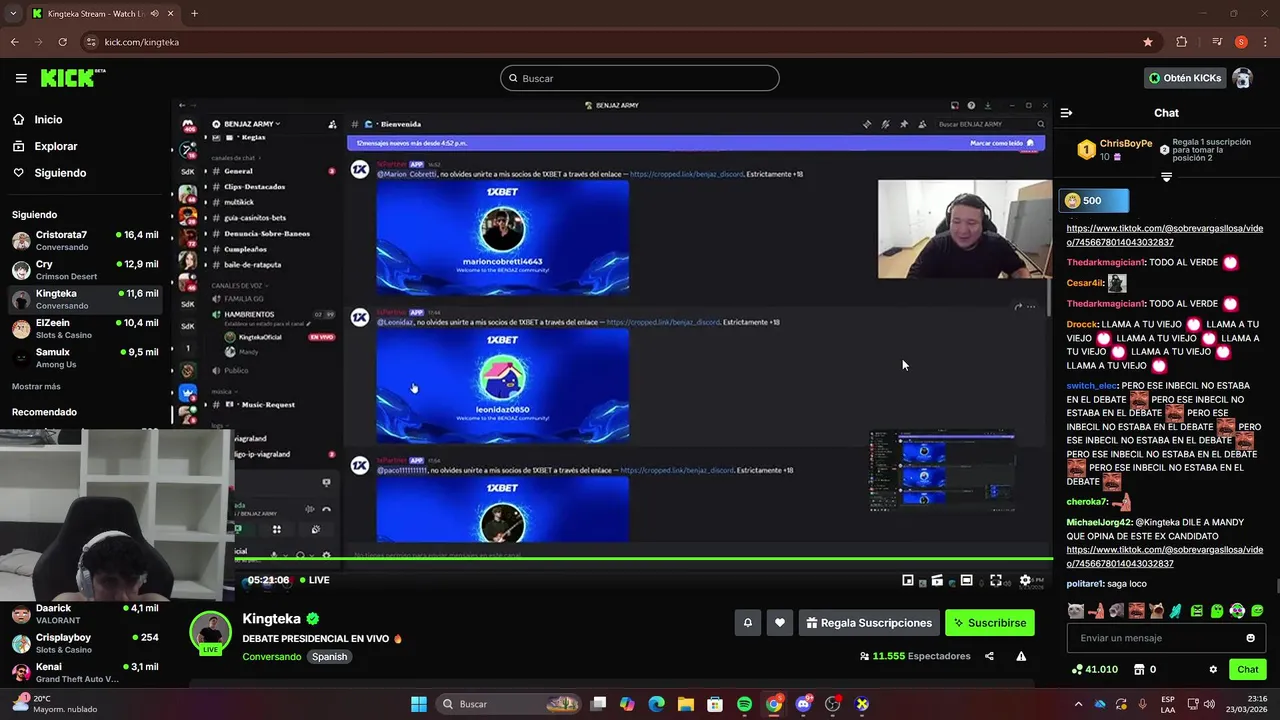Open the player settings gear

(x=1024, y=580)
